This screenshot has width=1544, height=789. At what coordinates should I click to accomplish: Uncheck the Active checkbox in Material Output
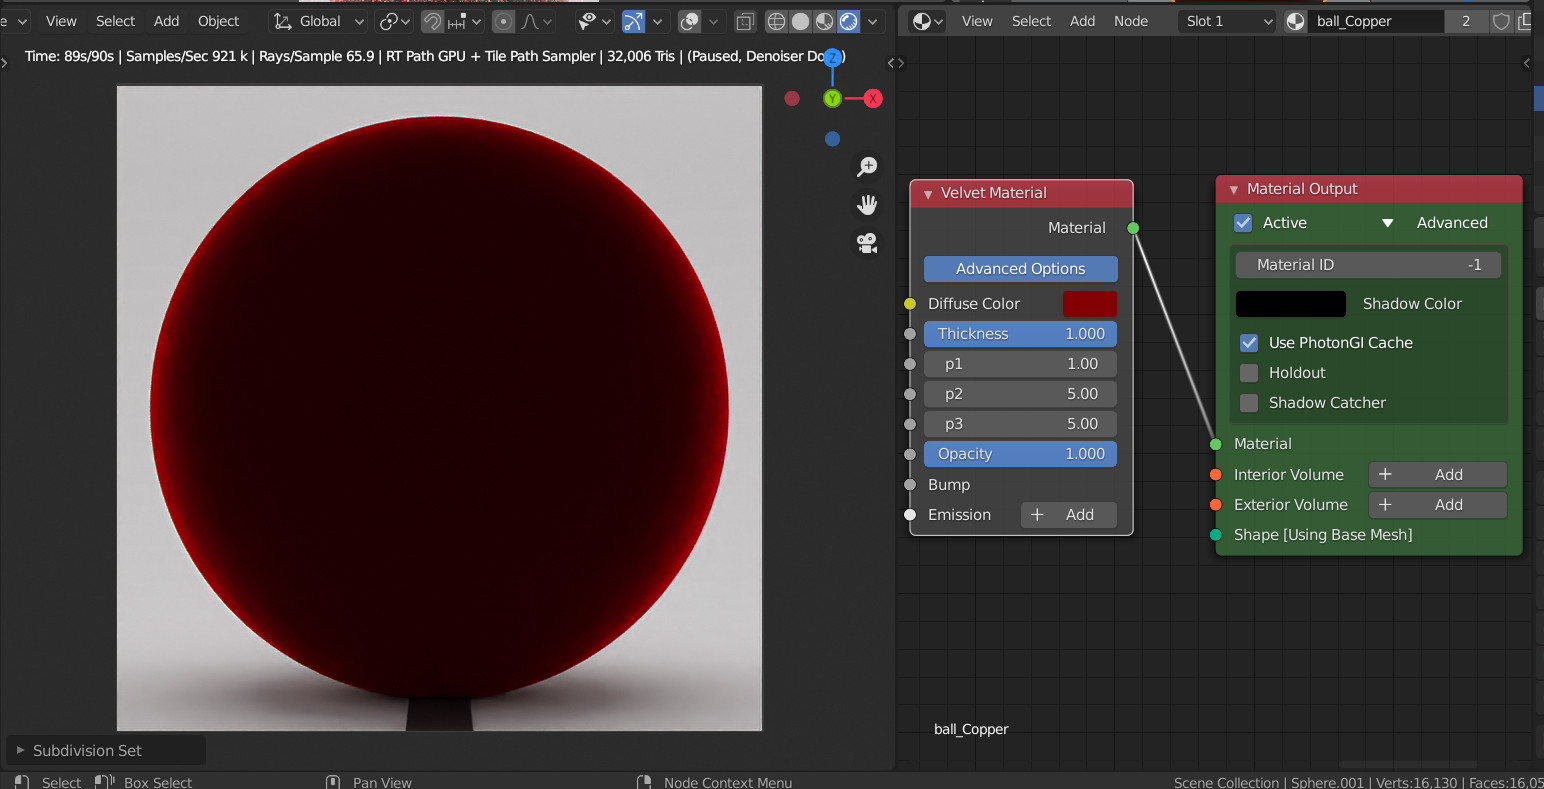(x=1243, y=223)
